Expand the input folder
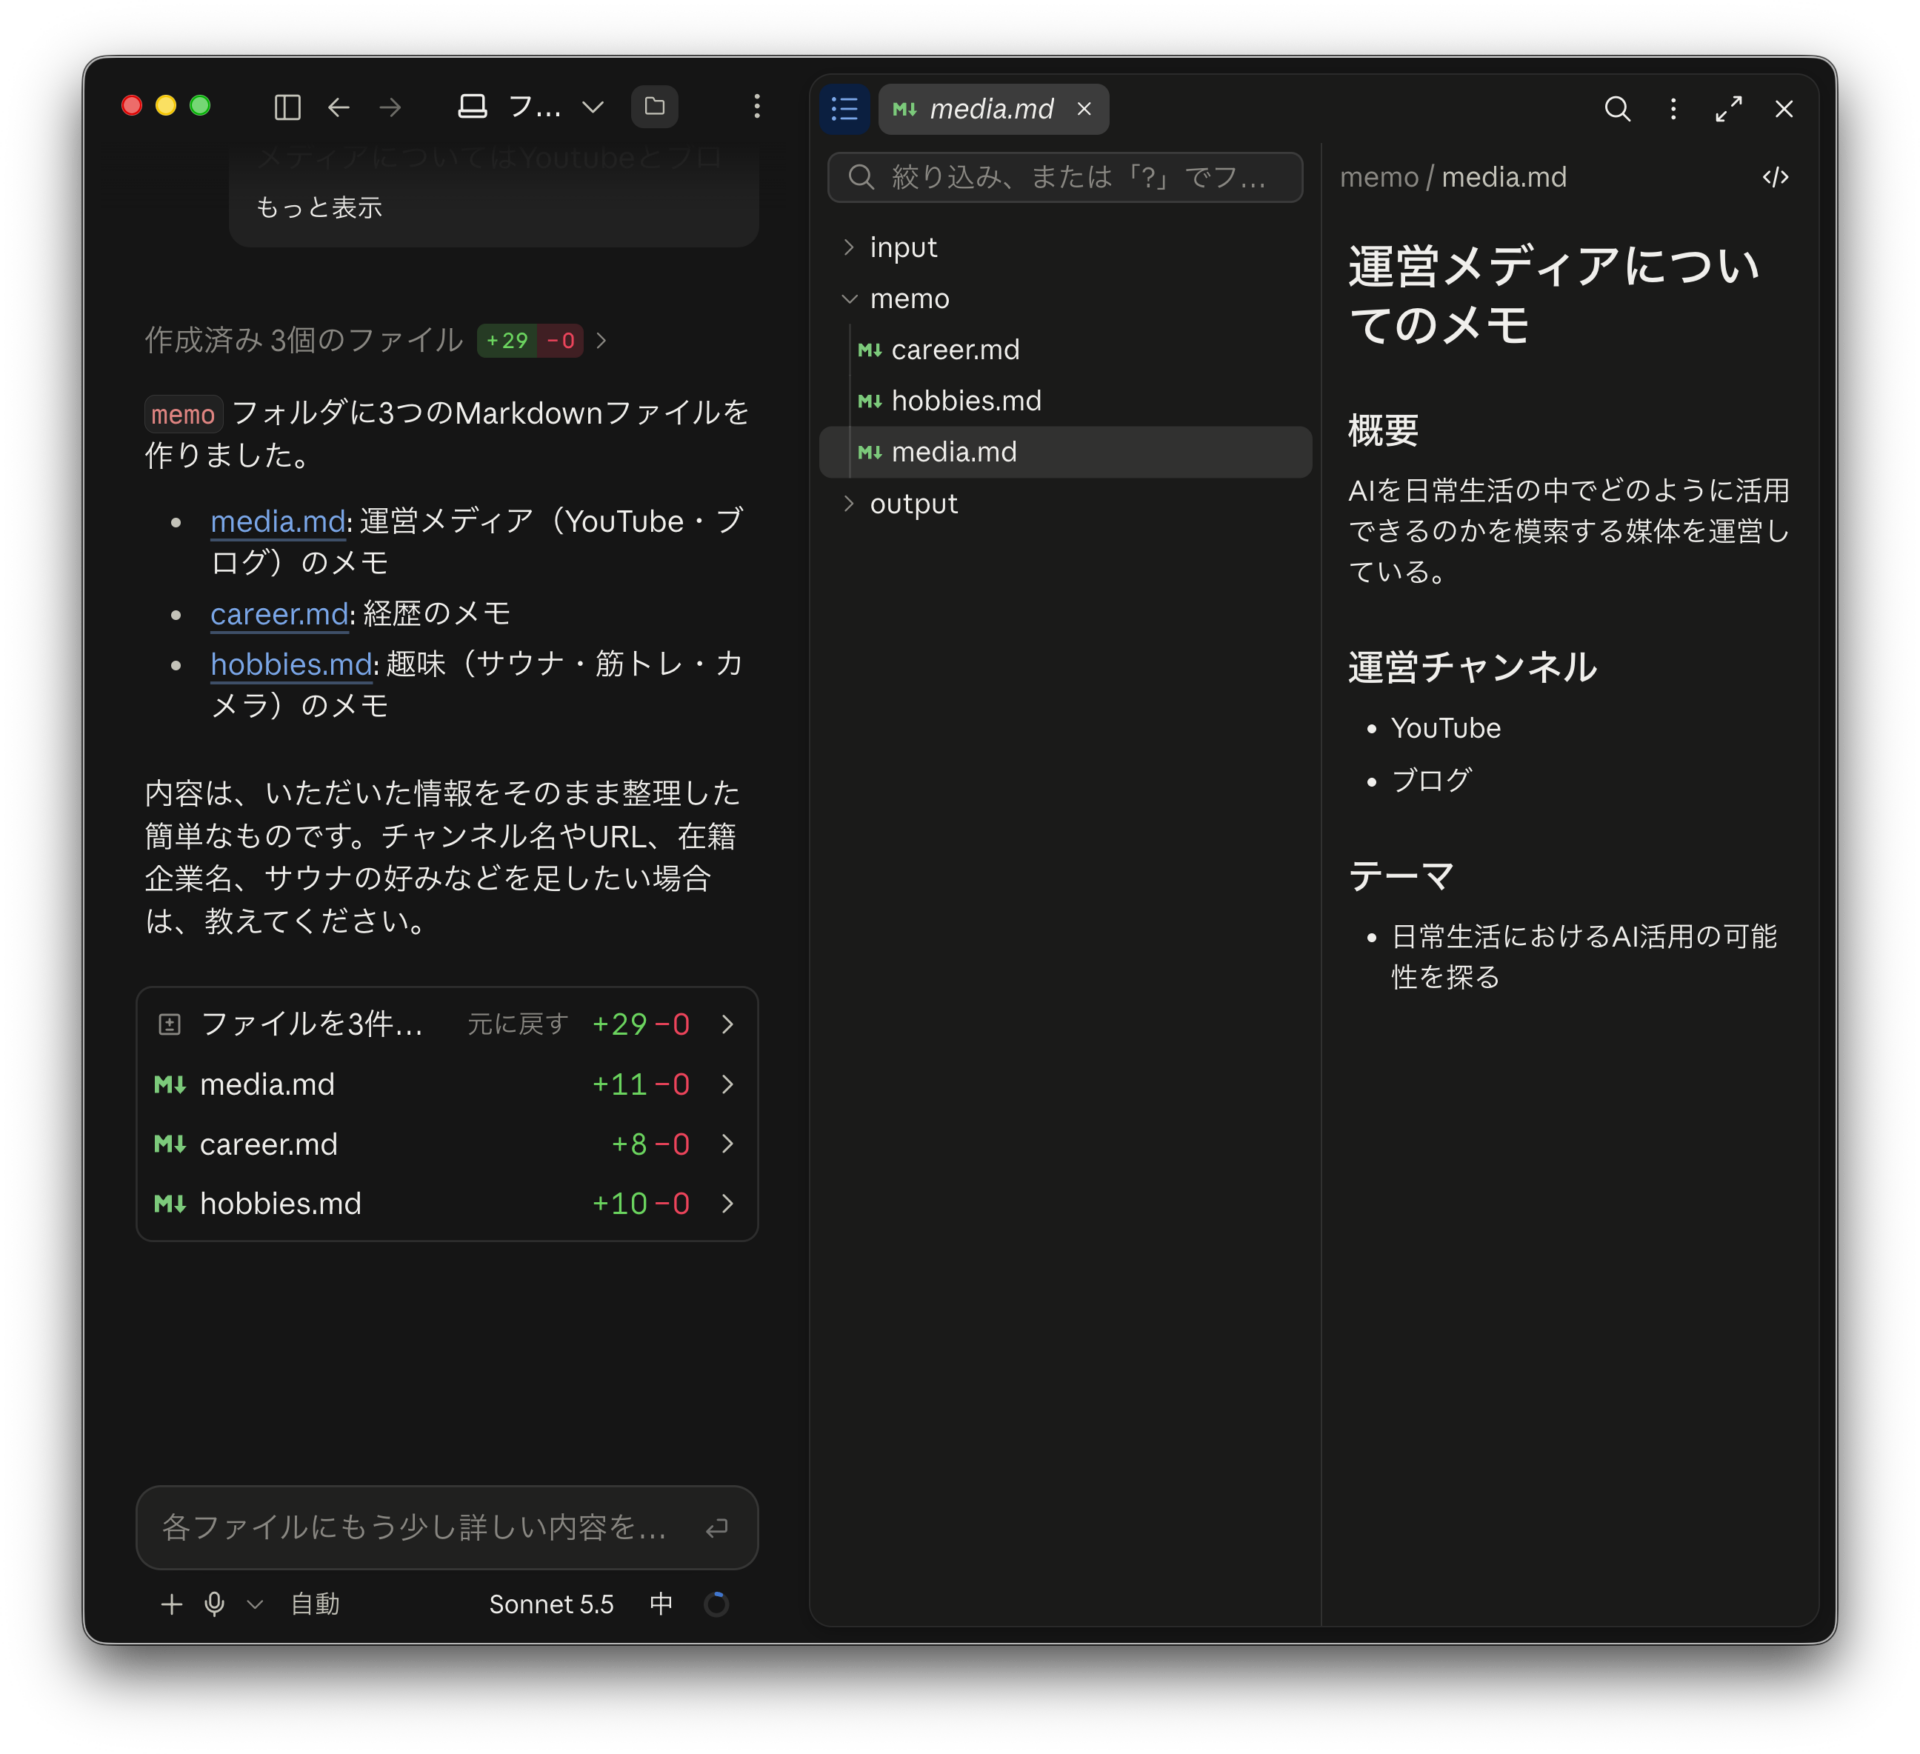Screen dimensions: 1920x1754 pyautogui.click(x=1066, y=247)
